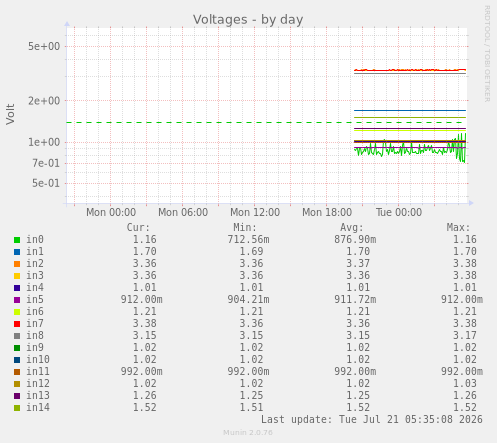497x443 pixels.
Task: Click the in4 dark blue legend swatch
Action: pyautogui.click(x=17, y=288)
